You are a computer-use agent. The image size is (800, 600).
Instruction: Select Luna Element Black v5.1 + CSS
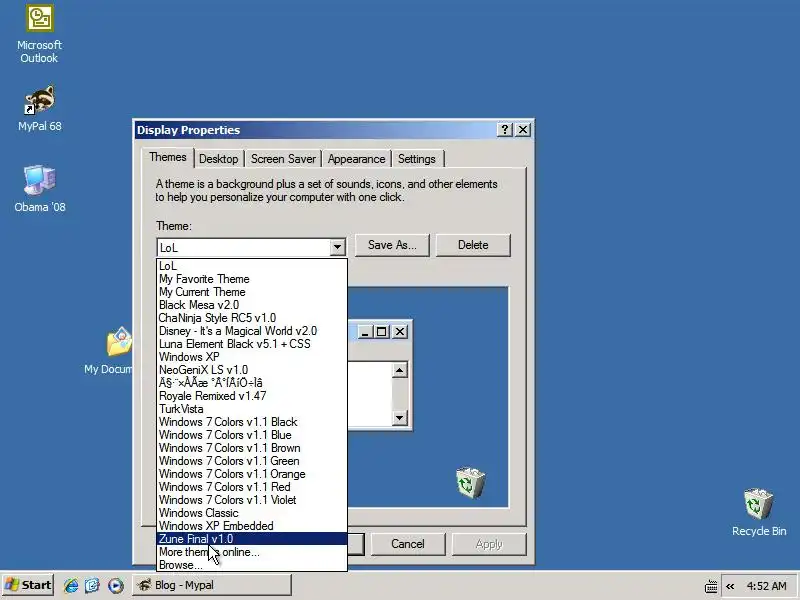point(252,344)
